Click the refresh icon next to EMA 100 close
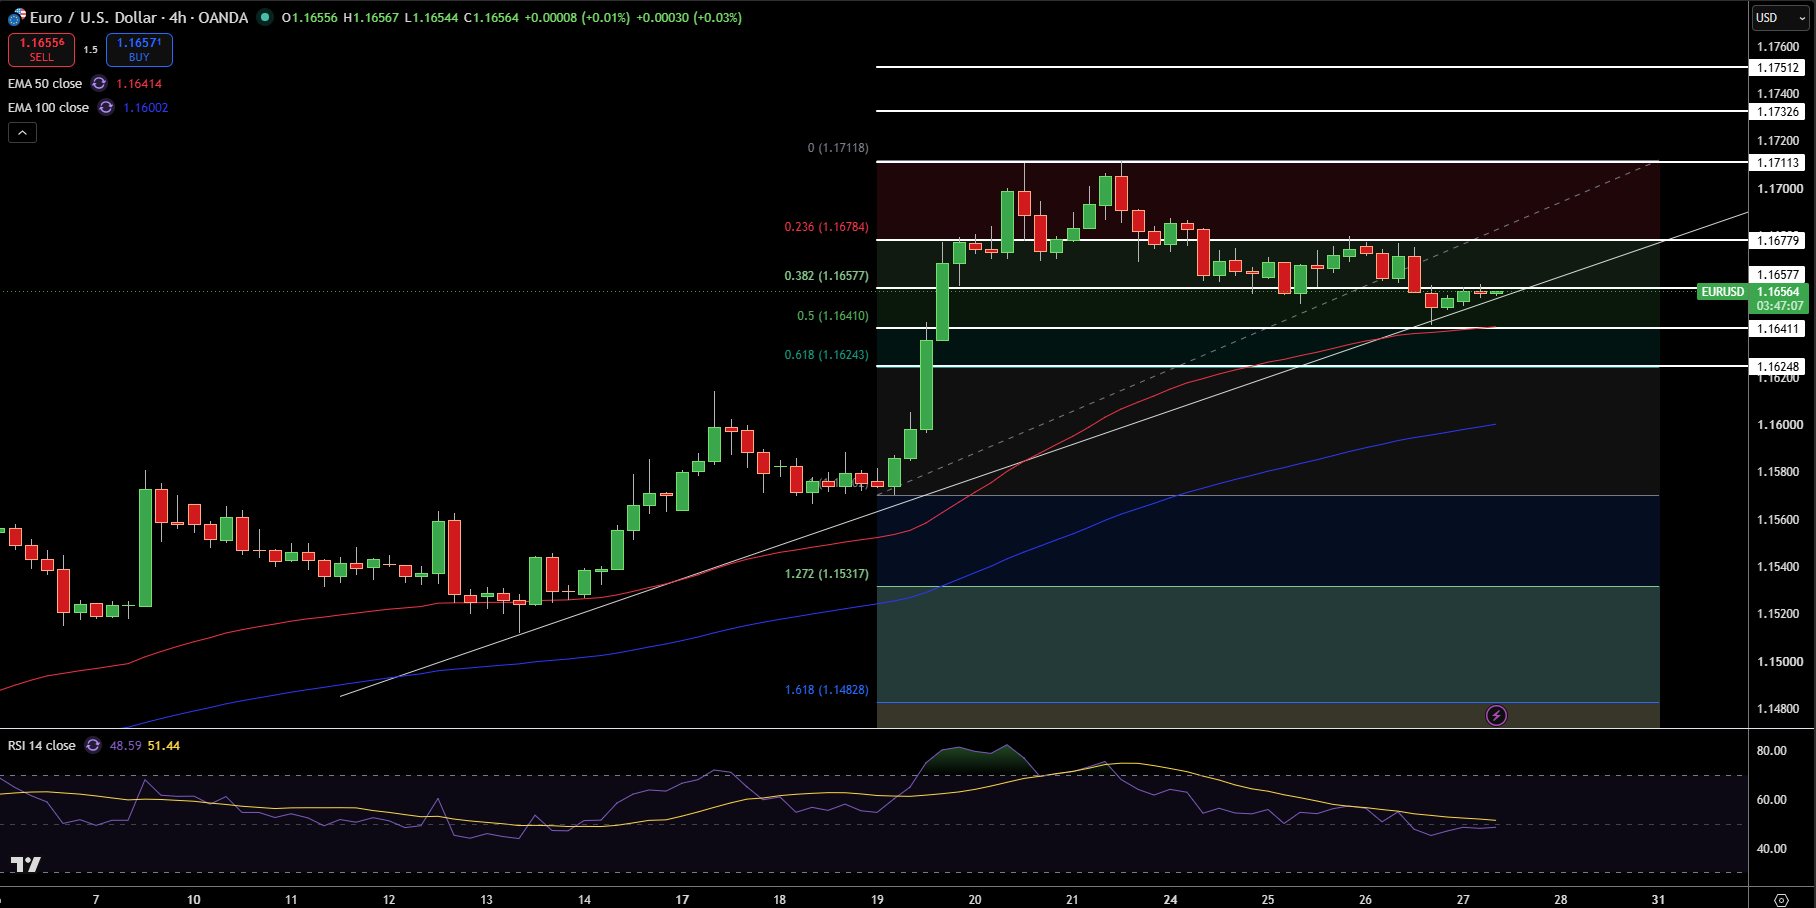The height and width of the screenshot is (908, 1816). coord(106,108)
